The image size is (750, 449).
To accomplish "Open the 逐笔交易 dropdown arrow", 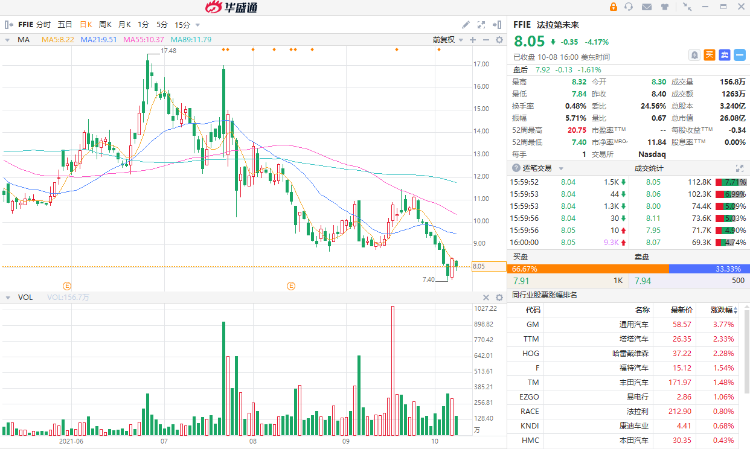I will click(561, 168).
